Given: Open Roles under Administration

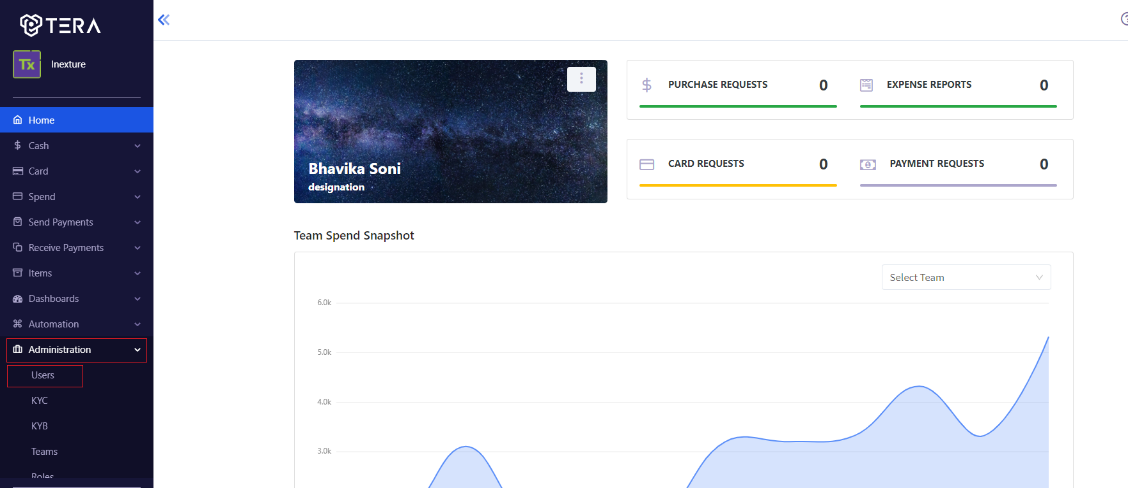Looking at the screenshot, I should pos(42,476).
